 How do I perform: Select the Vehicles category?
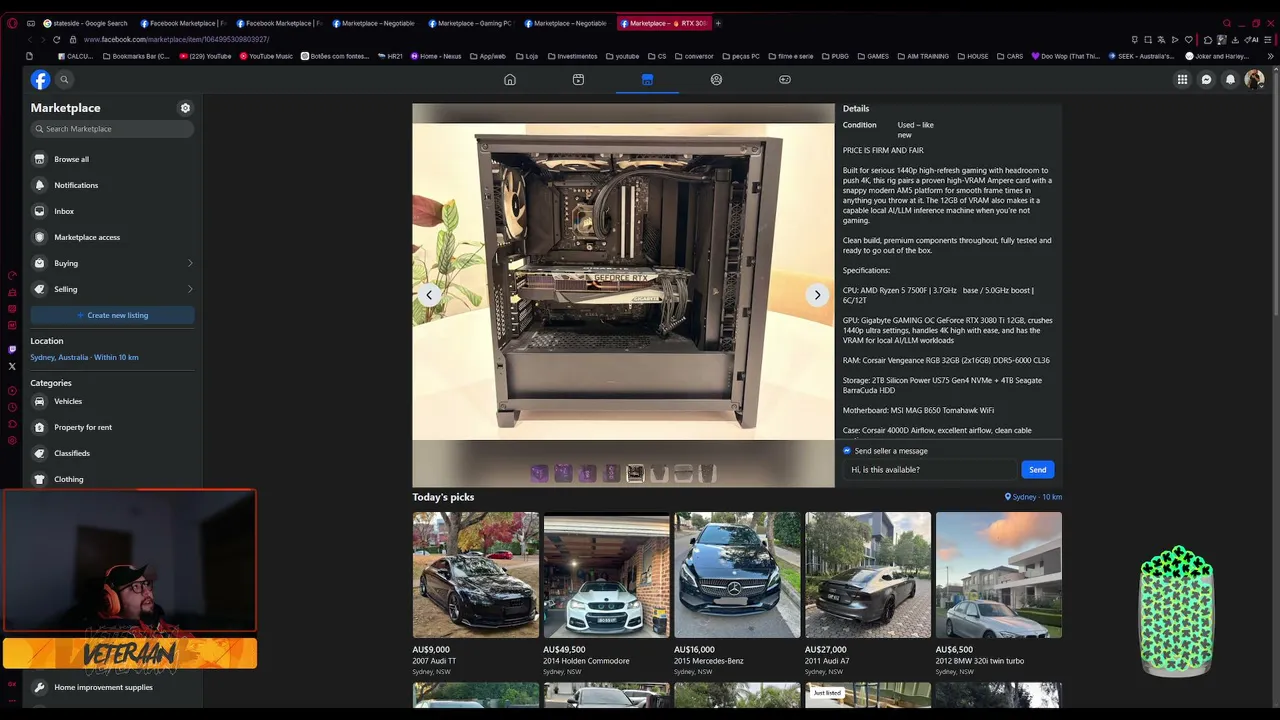tap(112, 401)
